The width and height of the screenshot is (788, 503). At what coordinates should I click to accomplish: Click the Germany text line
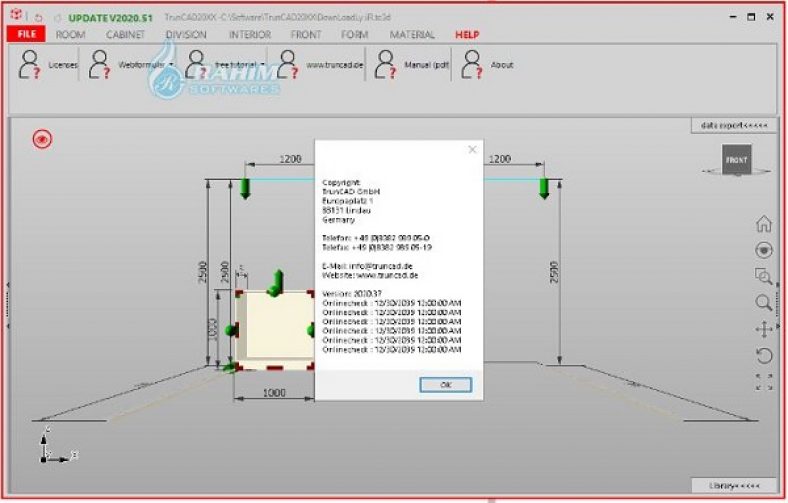(338, 220)
